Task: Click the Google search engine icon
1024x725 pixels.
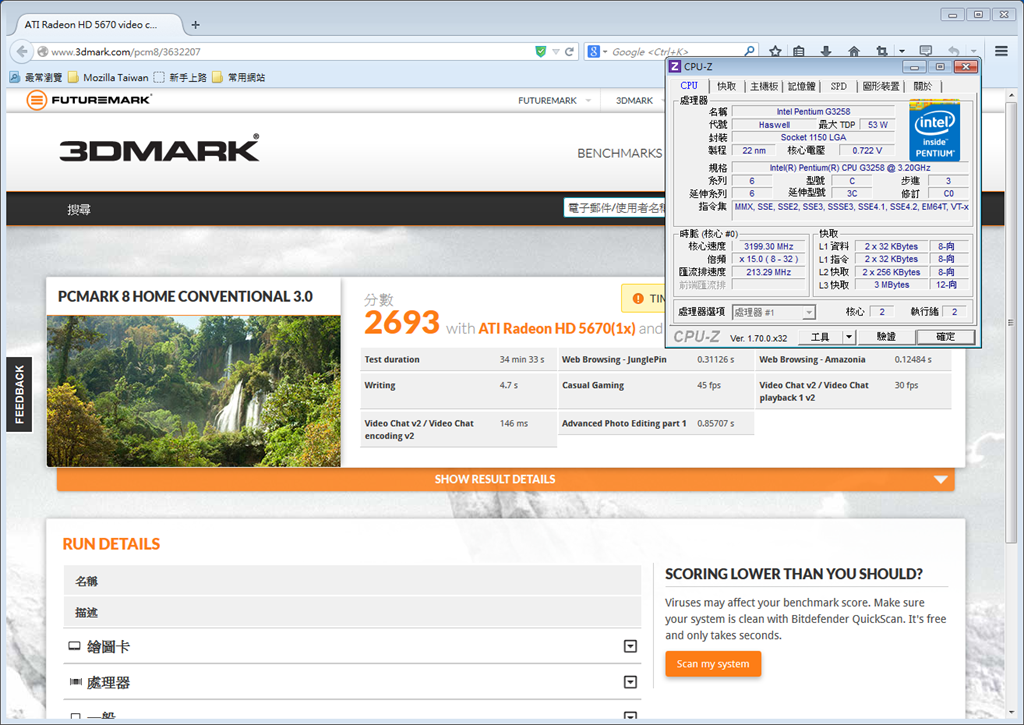Action: [x=594, y=52]
